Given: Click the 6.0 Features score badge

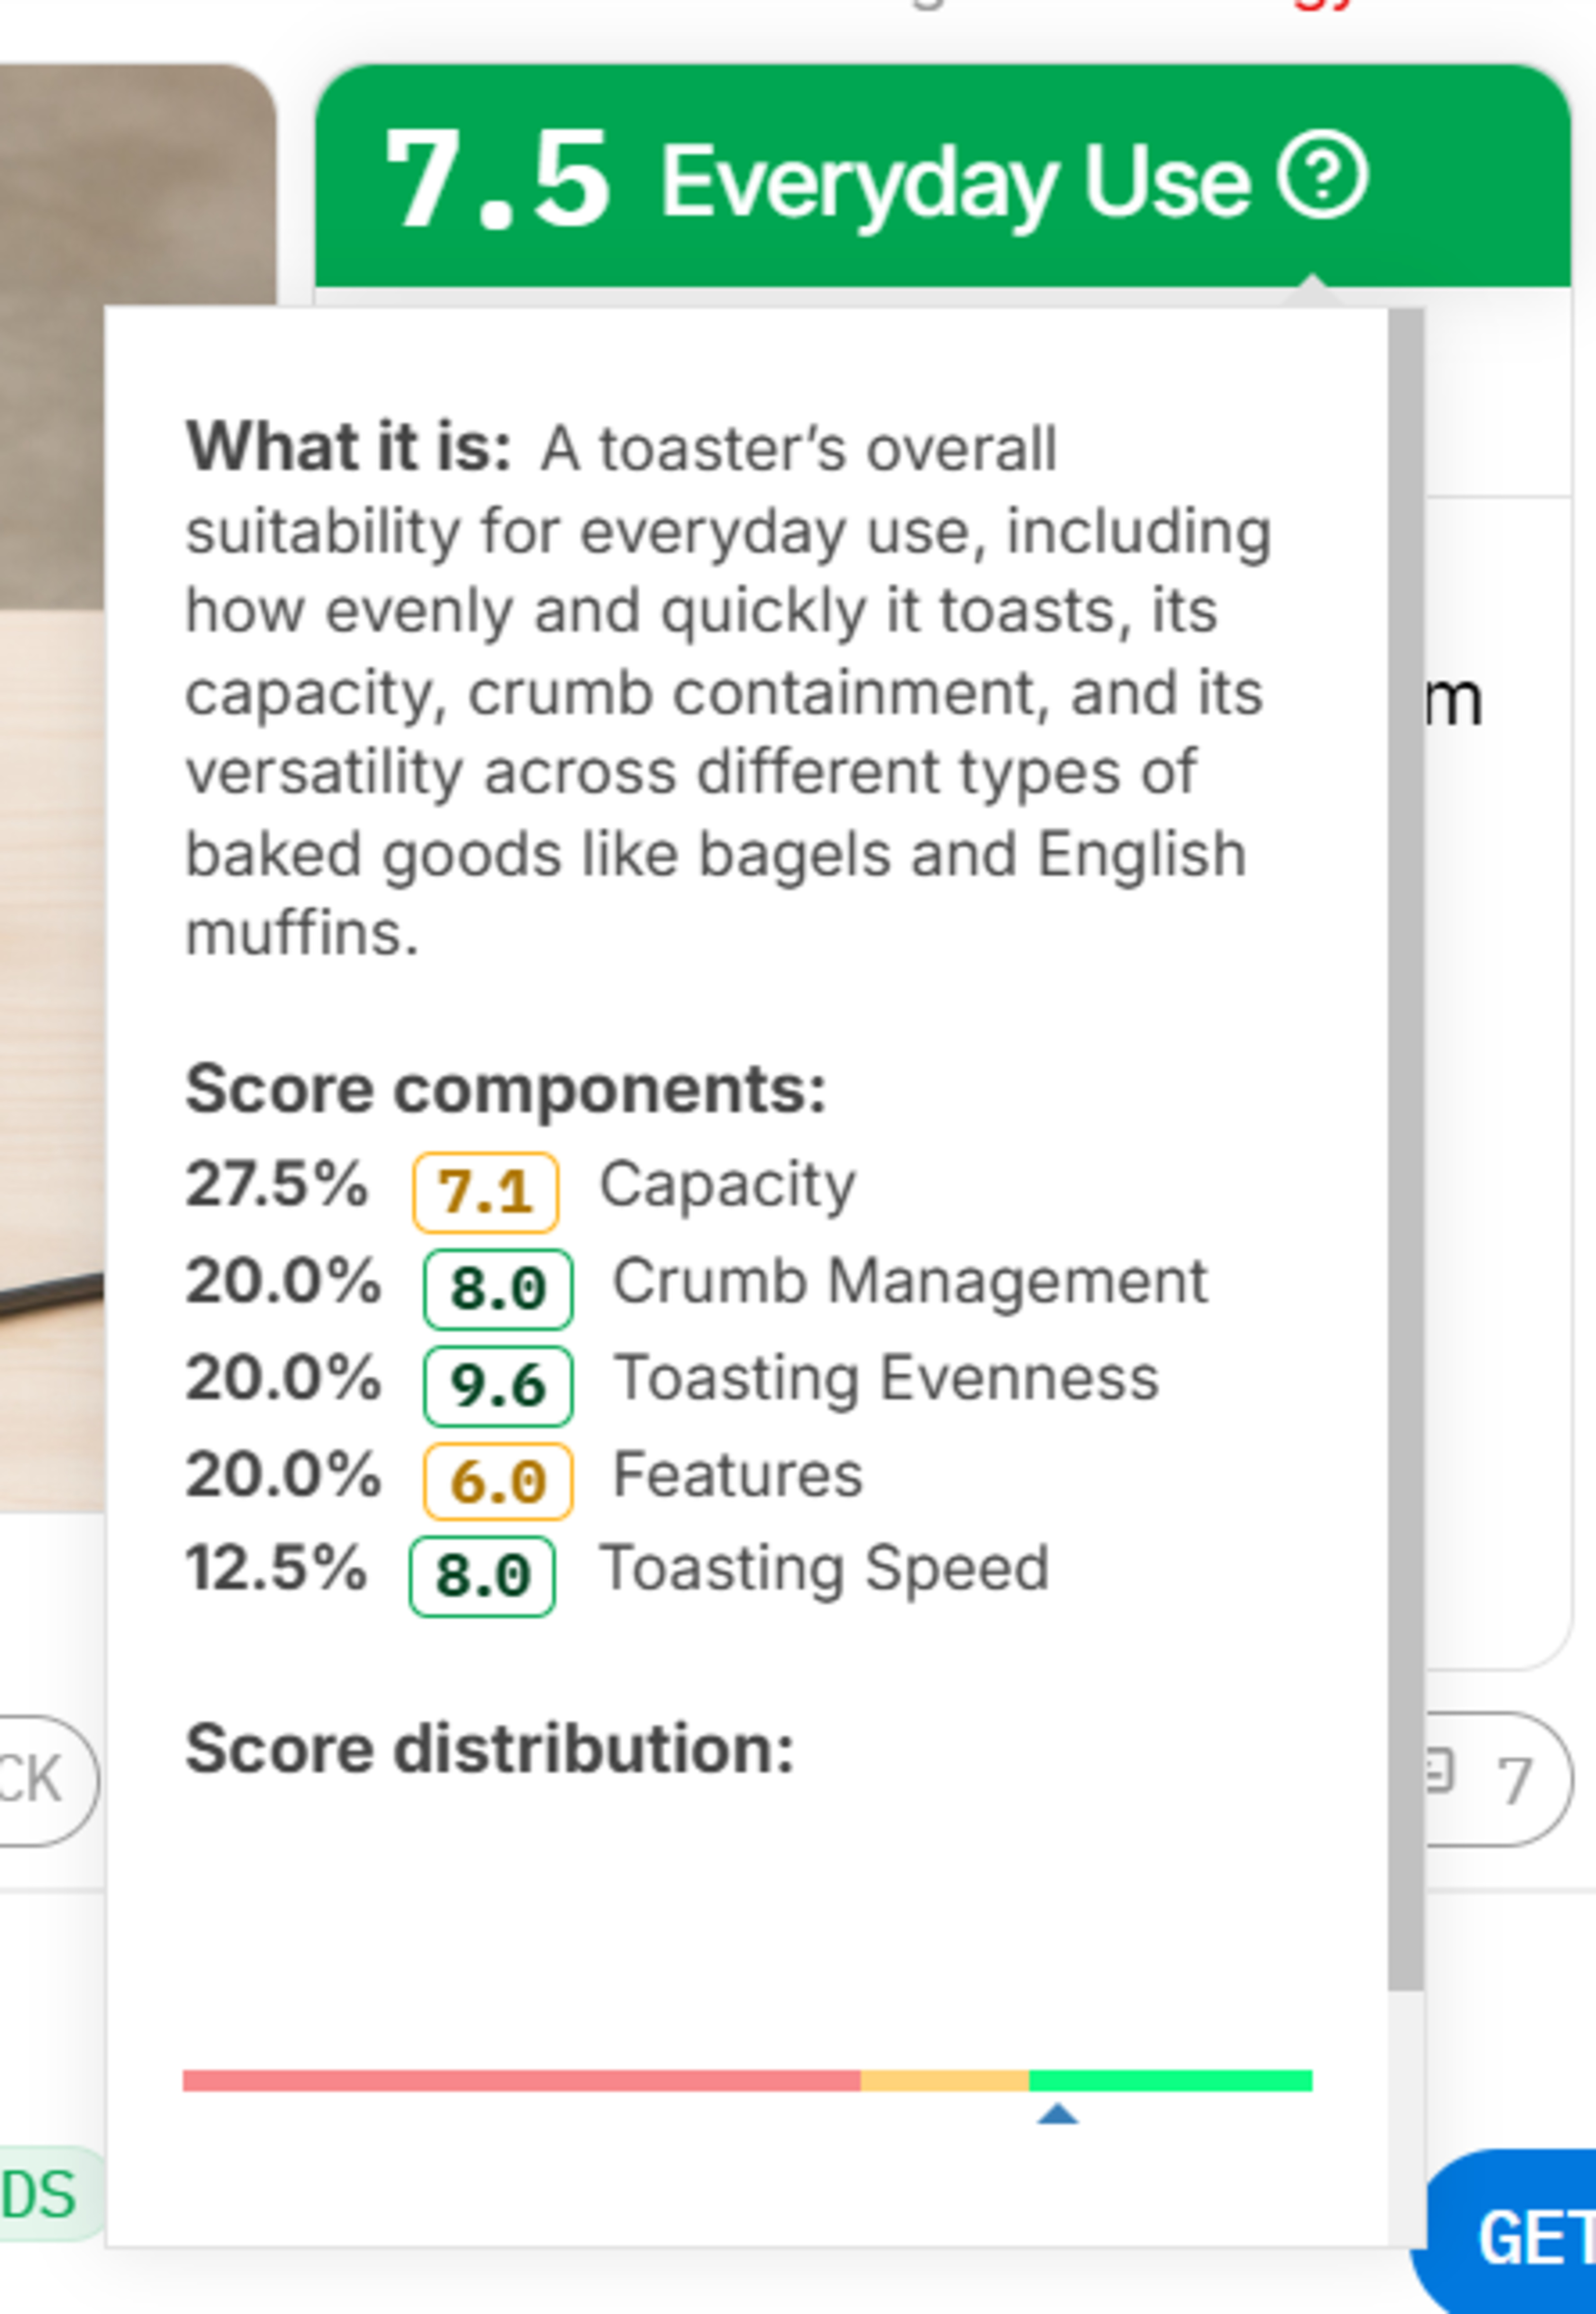Looking at the screenshot, I should pos(498,1481).
